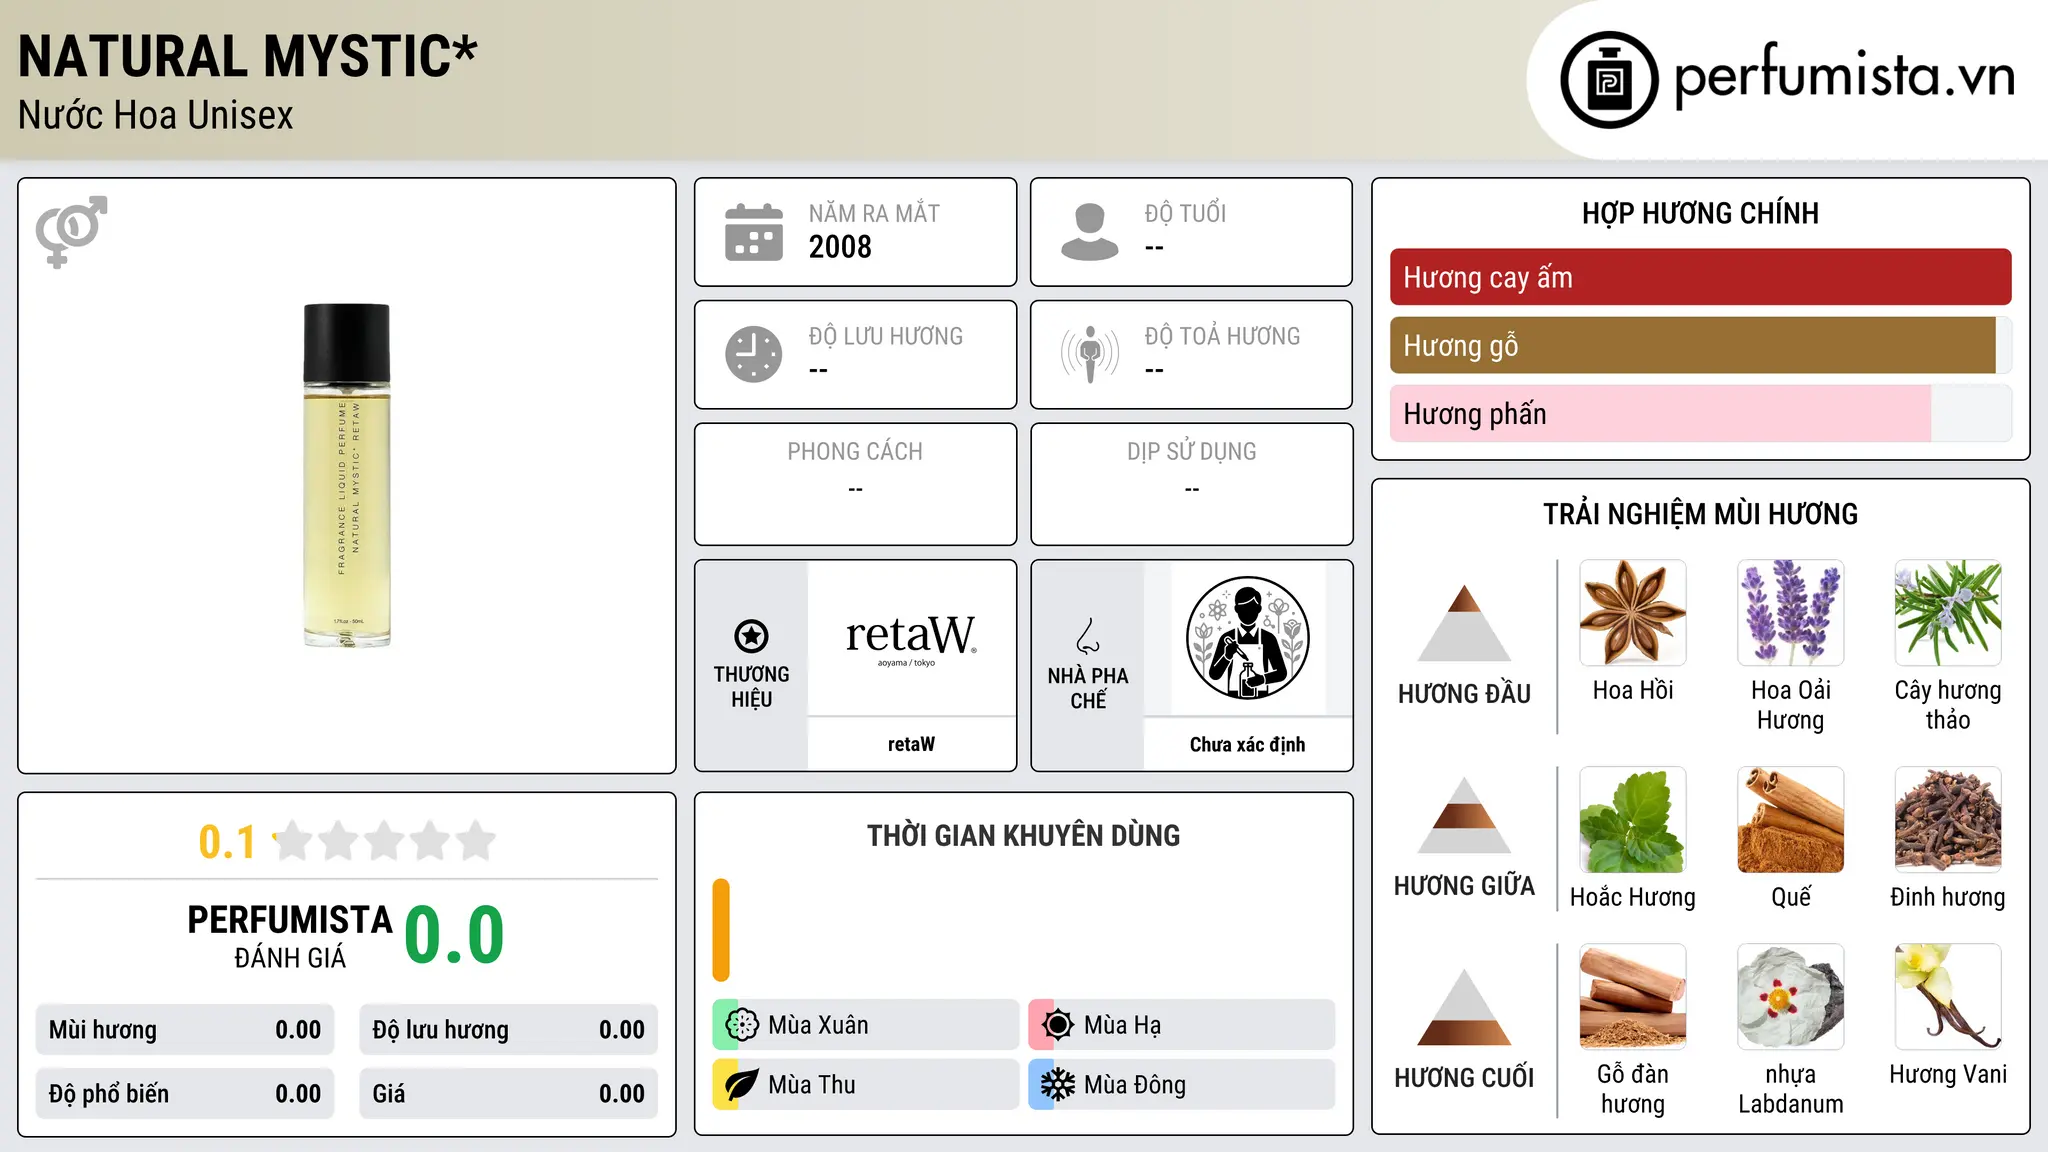This screenshot has height=1152, width=2048.
Task: Select the Mùa Thu season button
Action: tap(866, 1085)
